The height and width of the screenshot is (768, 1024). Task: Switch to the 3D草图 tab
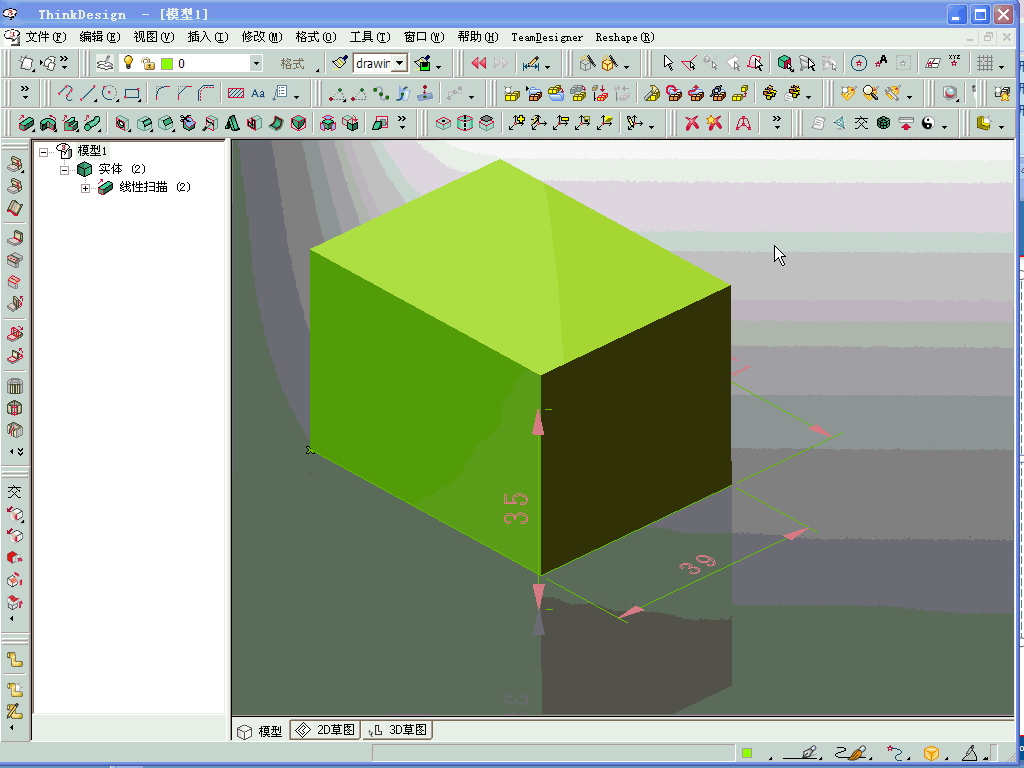coord(398,730)
